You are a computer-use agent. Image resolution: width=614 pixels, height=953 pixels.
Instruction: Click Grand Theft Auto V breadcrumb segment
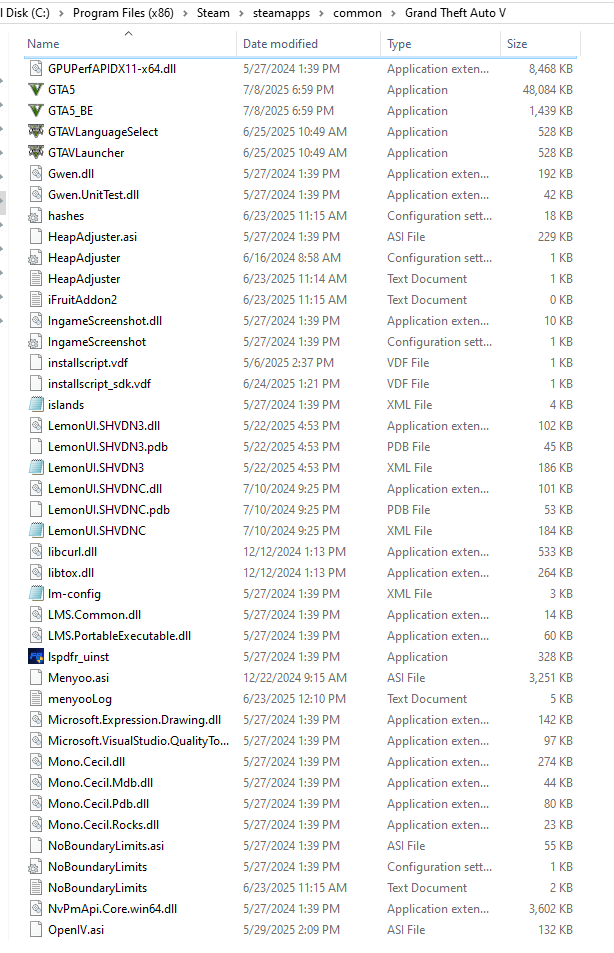[455, 13]
